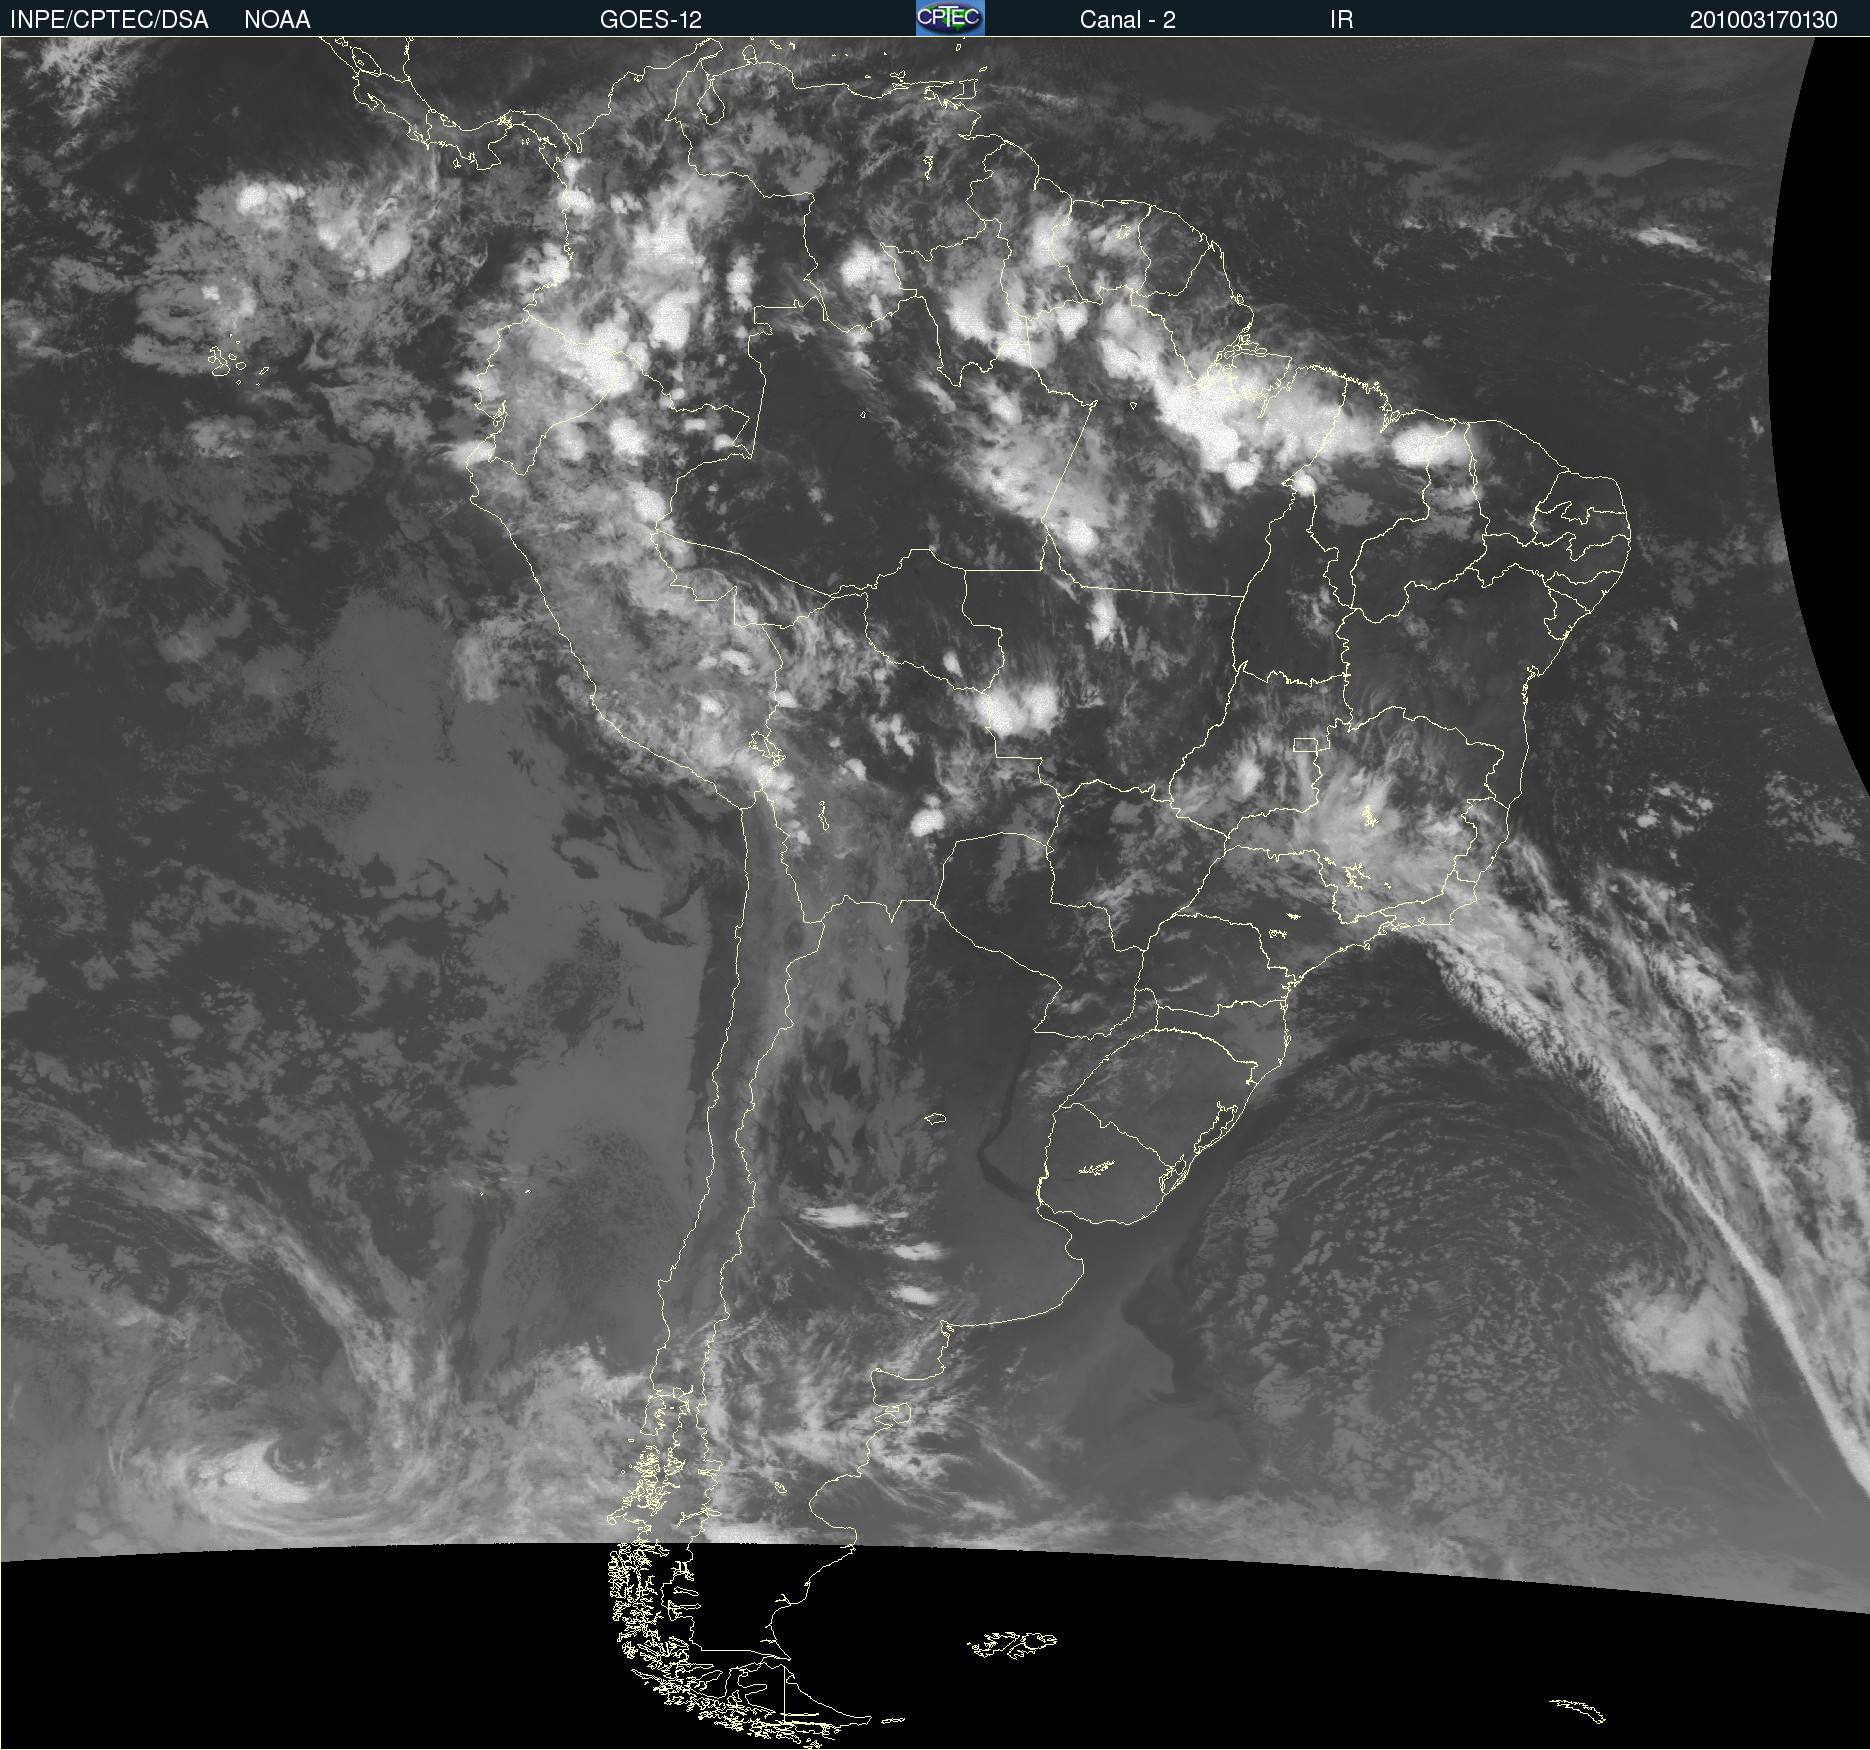Click the 201003170130 timestamp
The image size is (1870, 1750).
click(x=1763, y=20)
